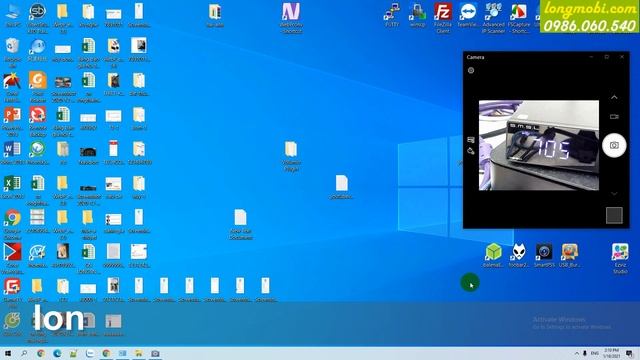Select the balenaEtcher green cube shortcut
Viewport: 640px width, 360px height.
tap(493, 256)
